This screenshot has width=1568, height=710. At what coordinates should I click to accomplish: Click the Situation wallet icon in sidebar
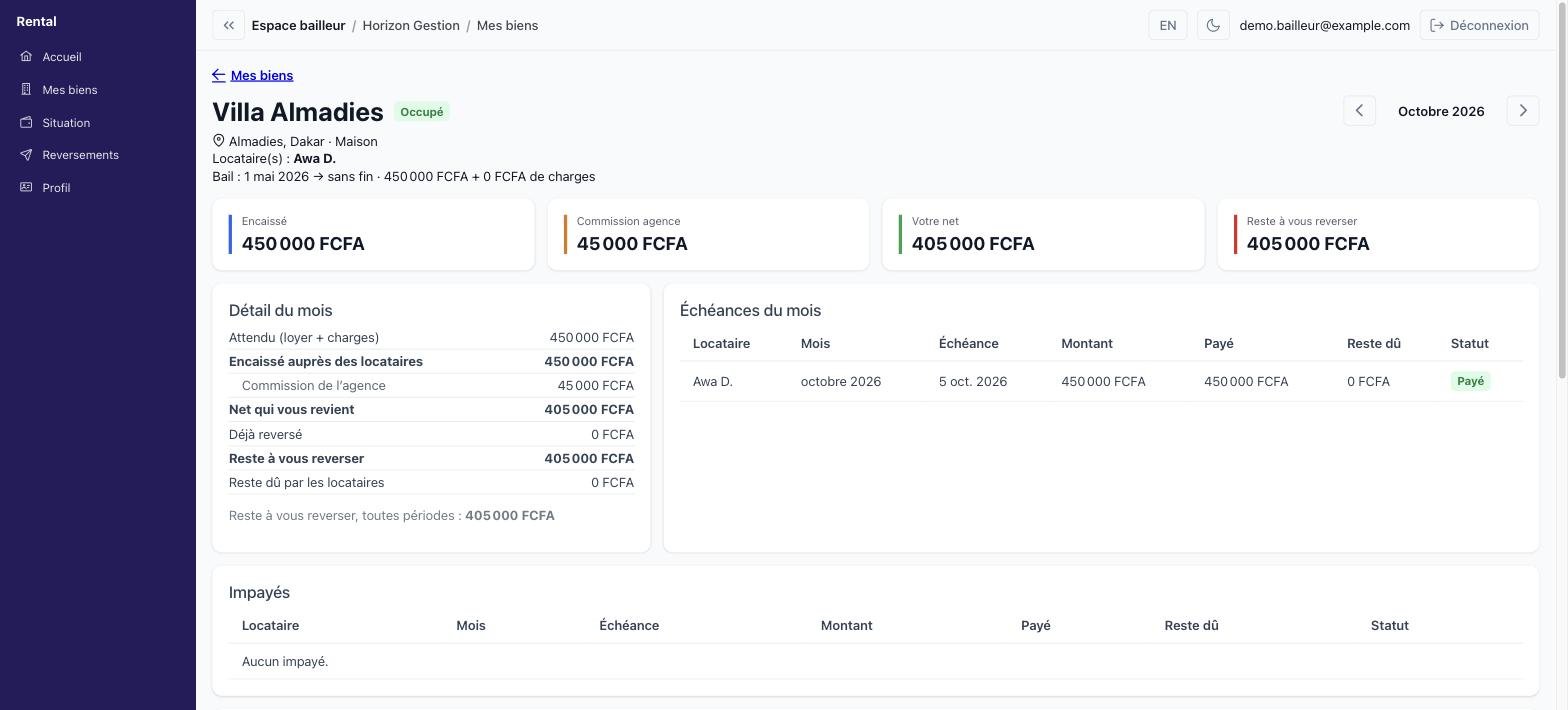tap(26, 123)
